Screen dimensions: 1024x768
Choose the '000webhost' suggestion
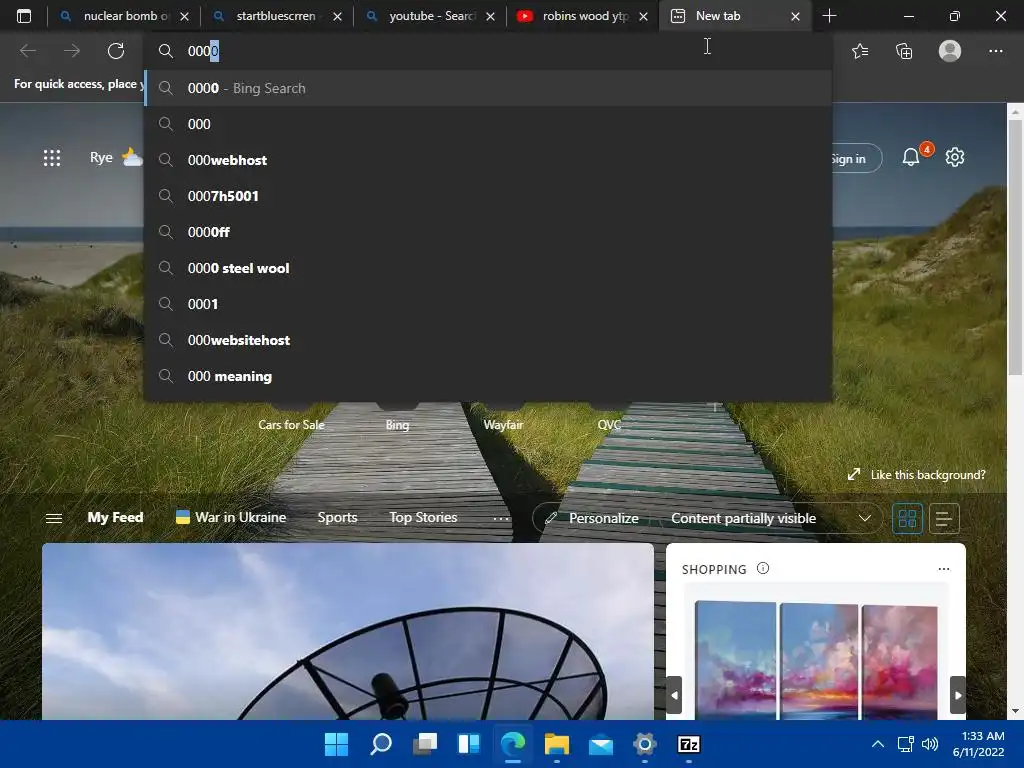pyautogui.click(x=488, y=160)
